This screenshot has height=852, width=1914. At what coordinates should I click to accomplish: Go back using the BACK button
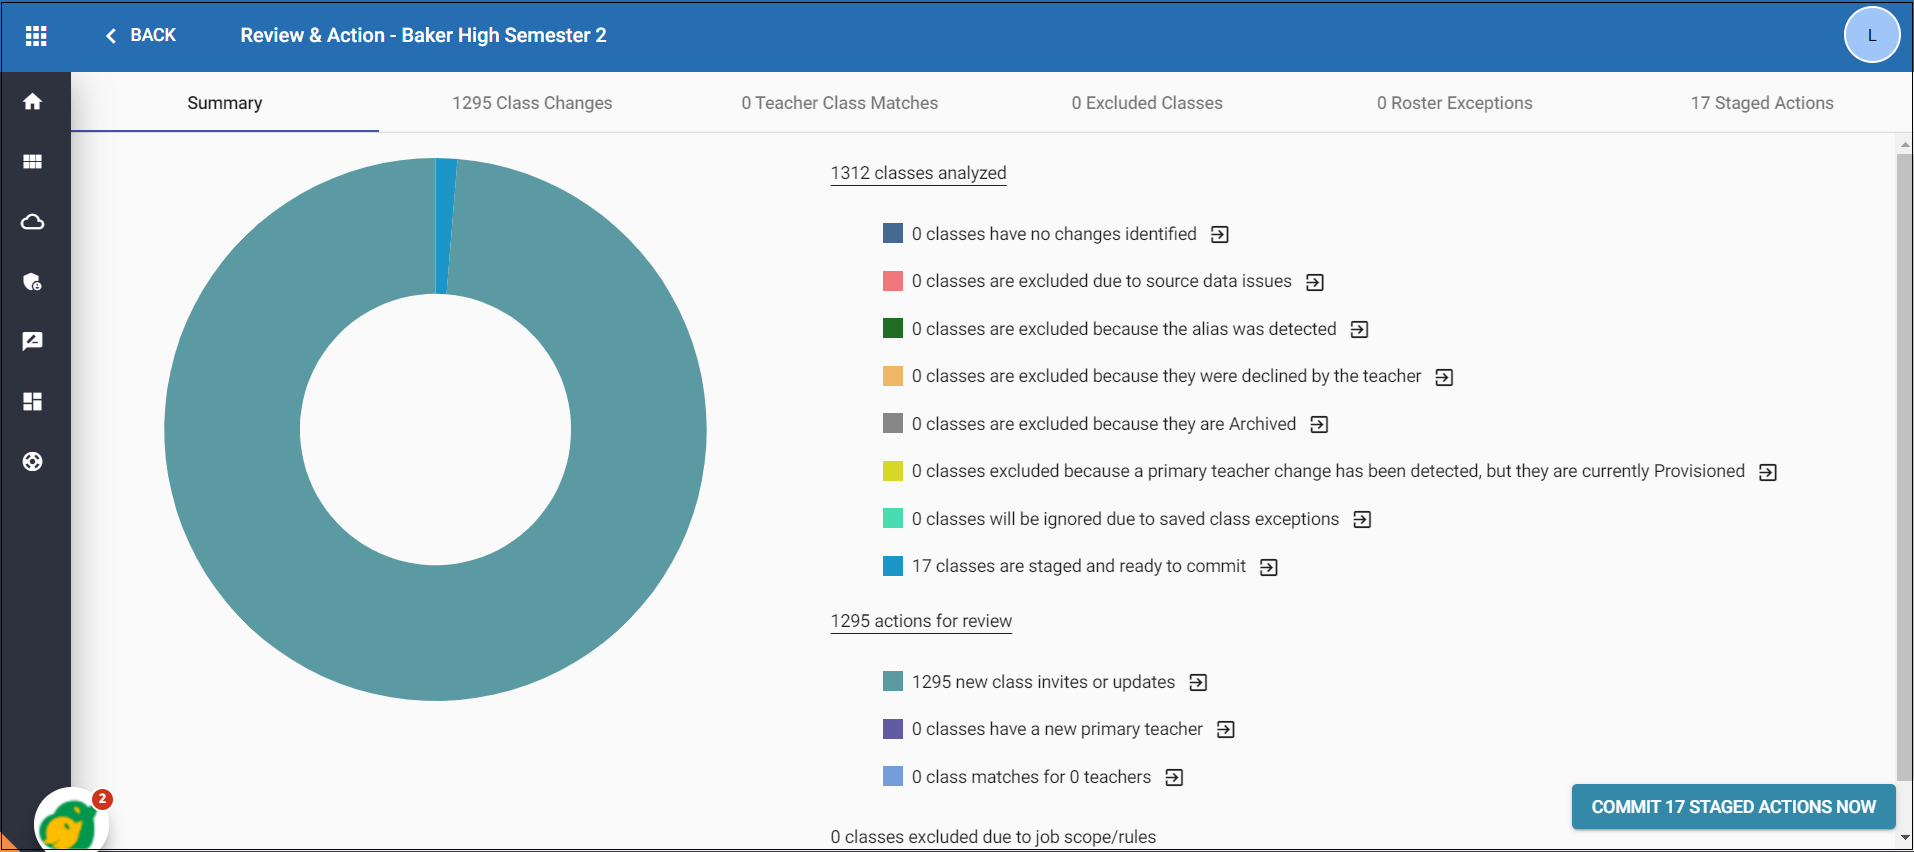141,35
